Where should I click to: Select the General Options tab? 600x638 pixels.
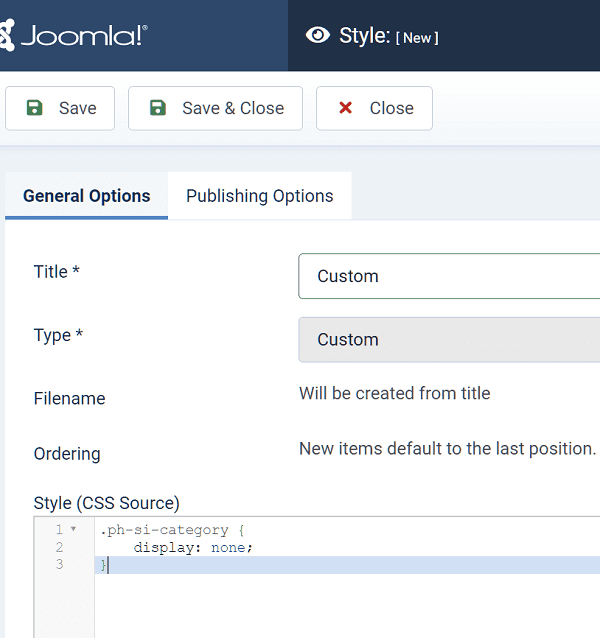point(86,196)
